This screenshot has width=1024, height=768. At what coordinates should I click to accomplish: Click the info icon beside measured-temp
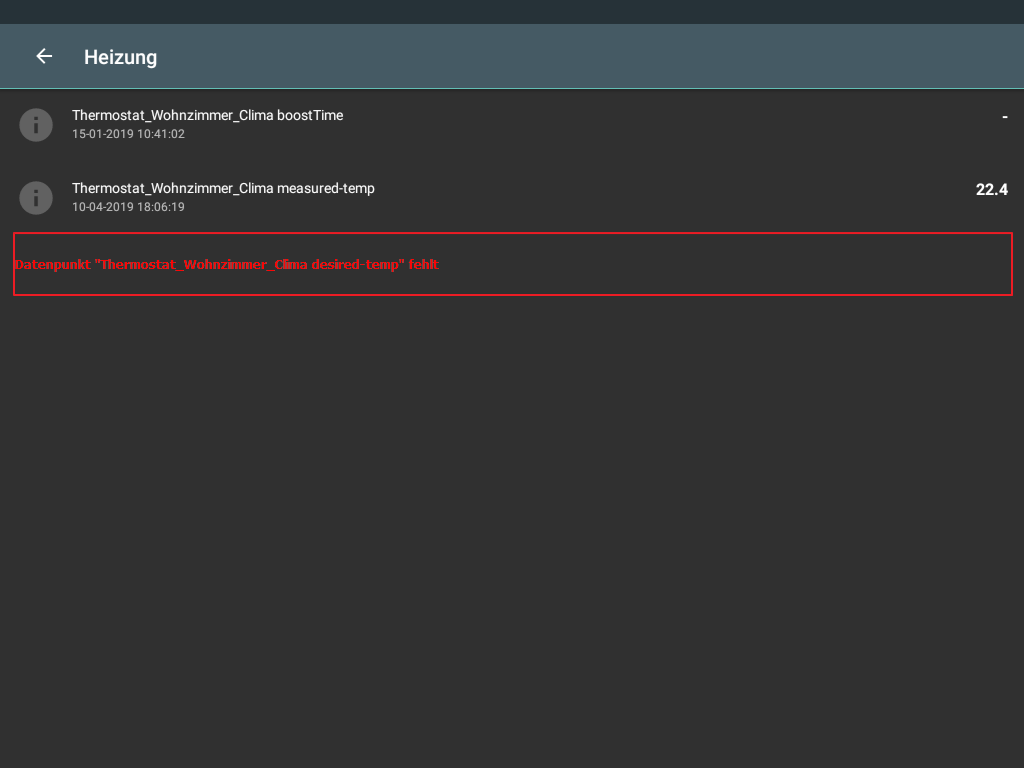coord(36,198)
